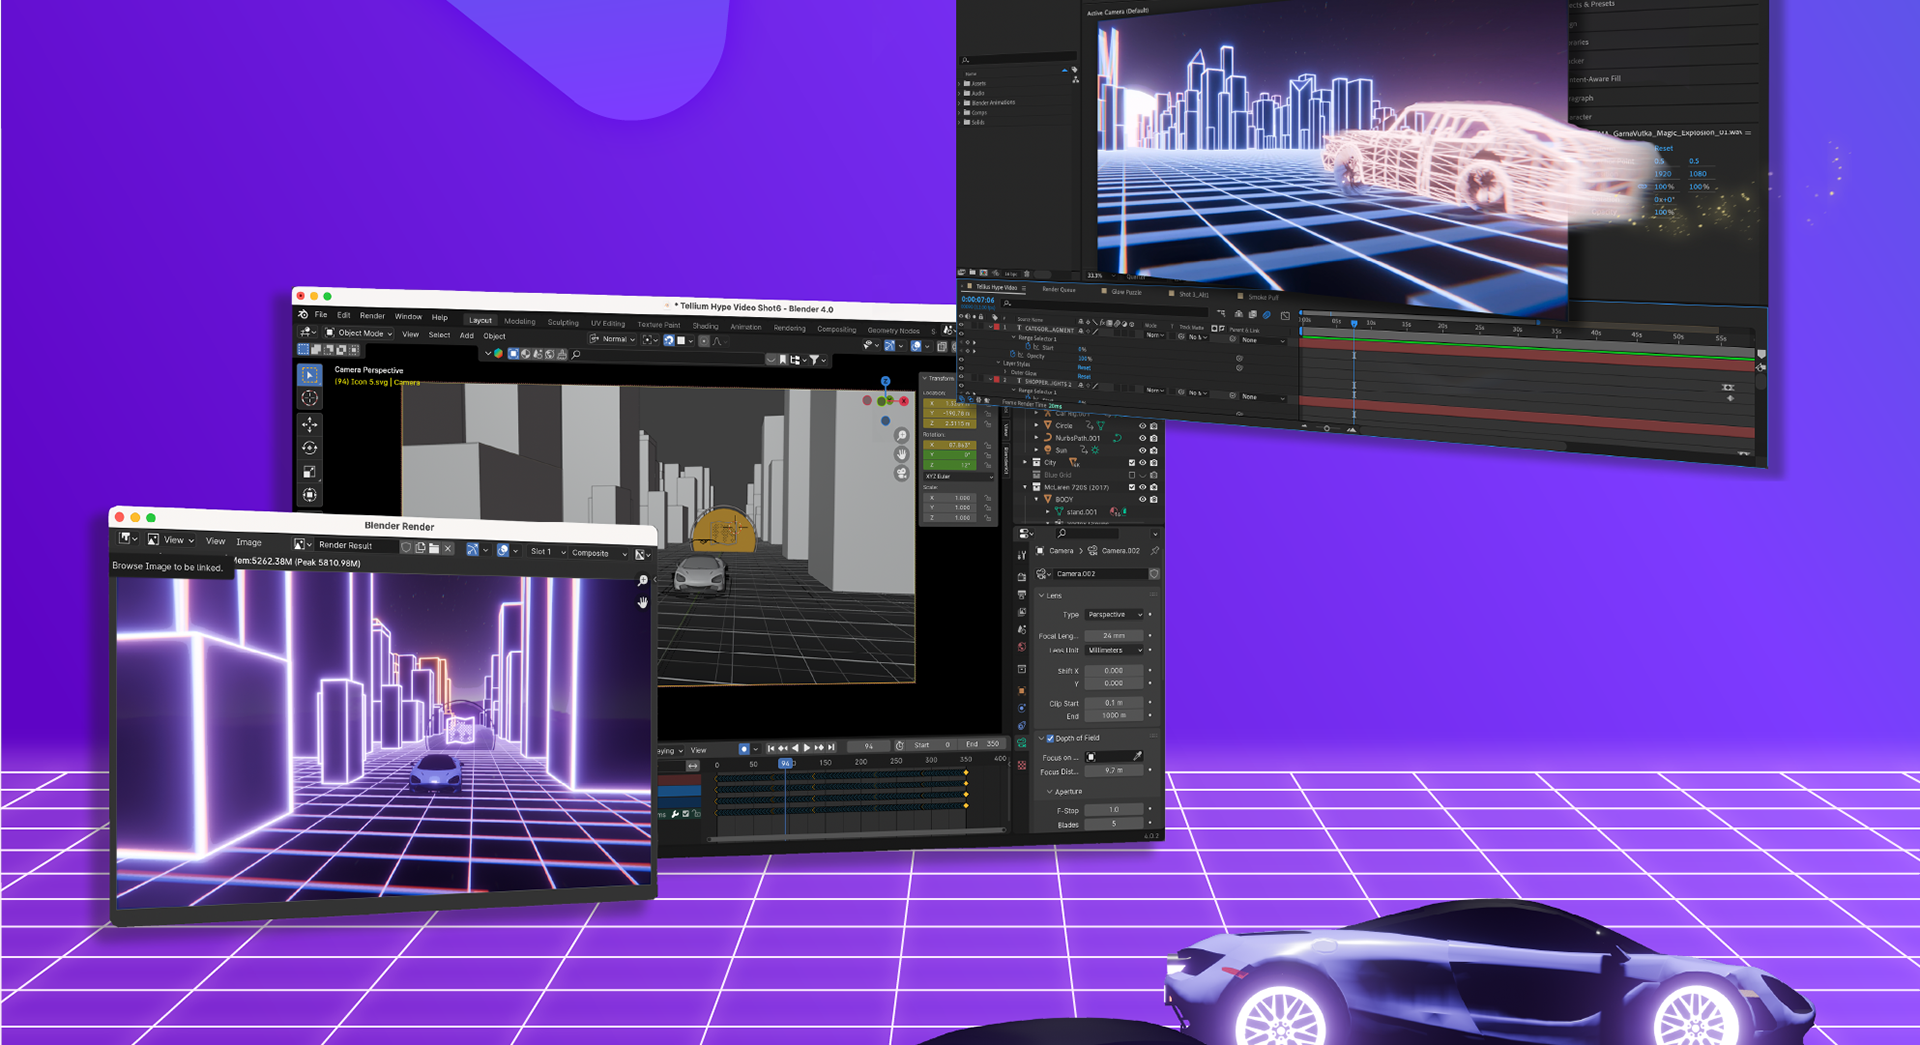Screen dimensions: 1920x1045
Task: Select the Select Box tool in Blender
Action: coord(310,375)
